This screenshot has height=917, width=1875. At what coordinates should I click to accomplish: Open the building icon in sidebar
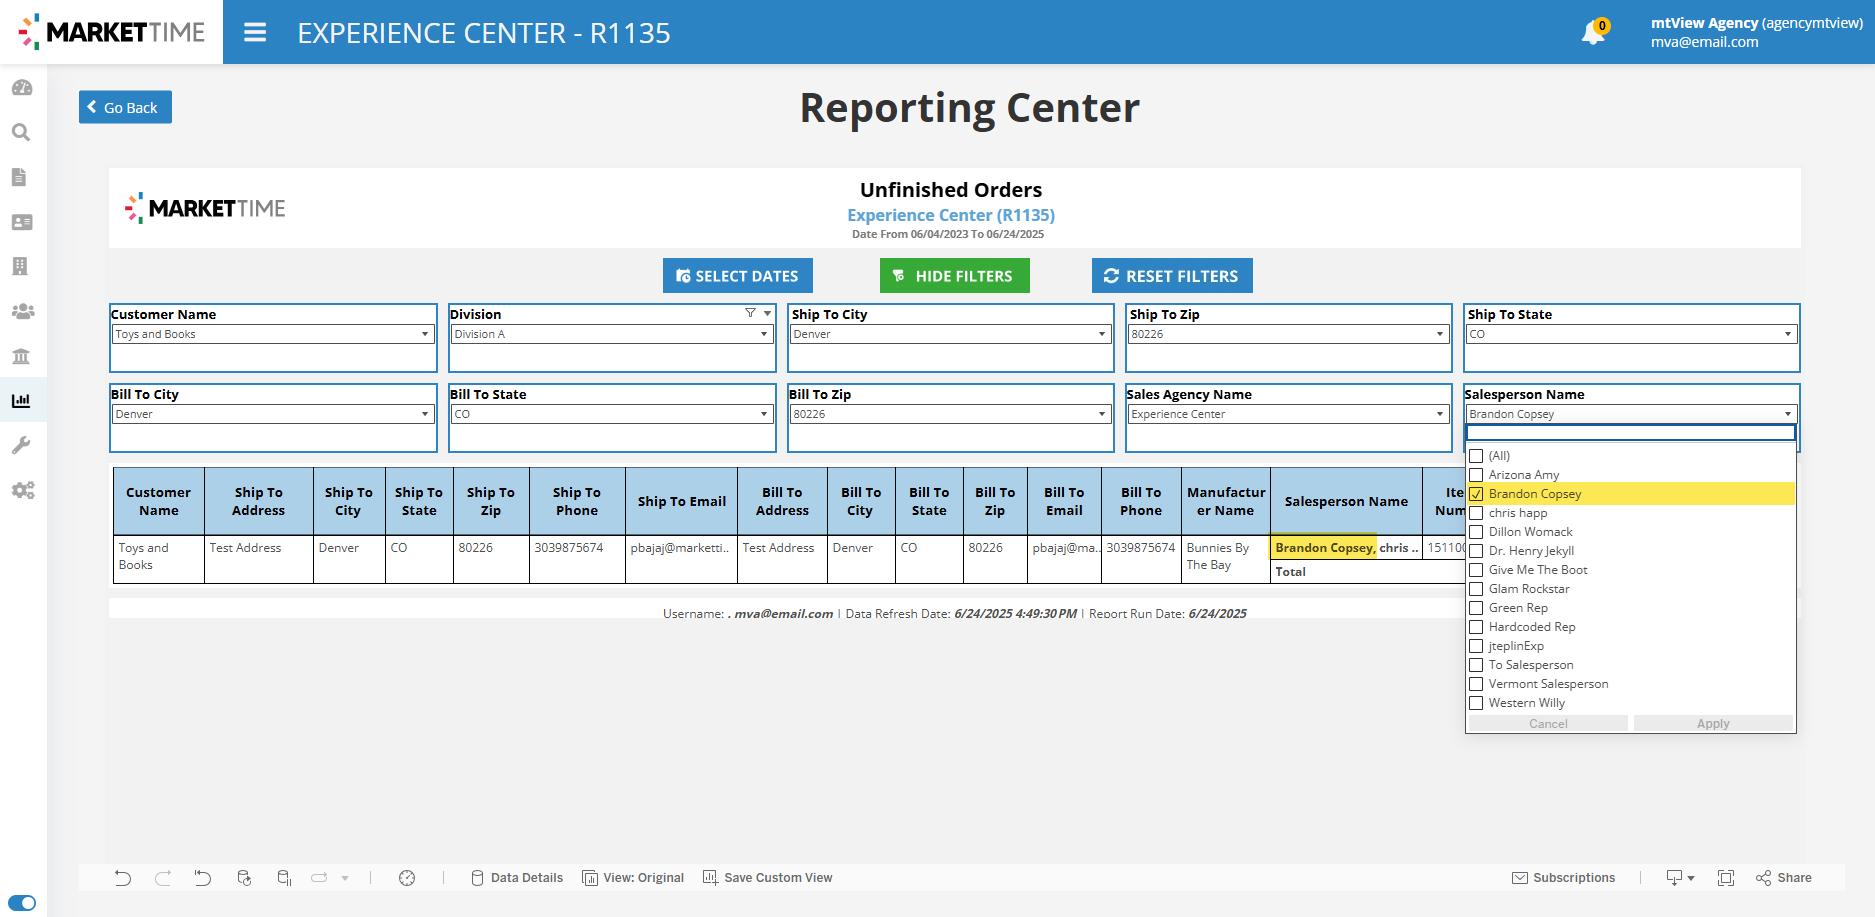pyautogui.click(x=20, y=266)
